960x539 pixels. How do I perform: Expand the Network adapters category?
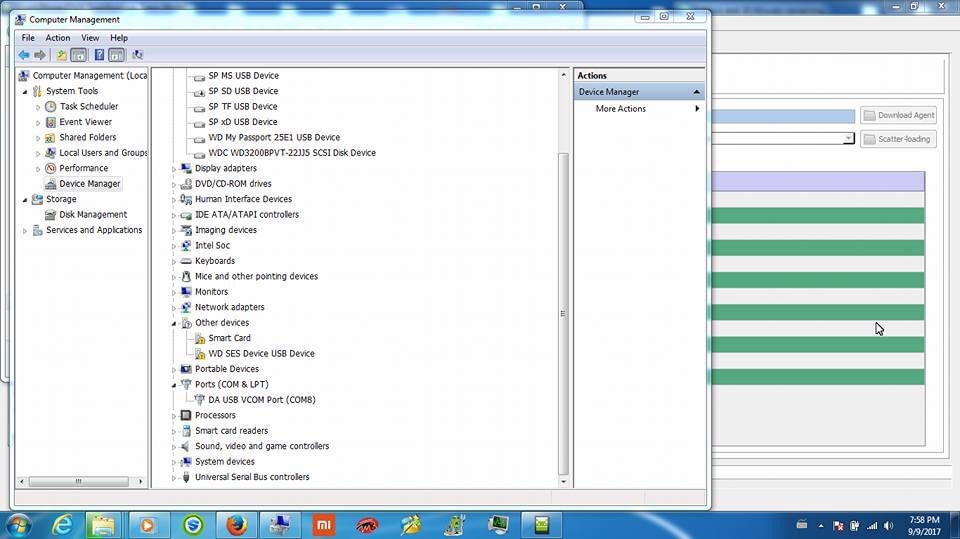tap(174, 308)
